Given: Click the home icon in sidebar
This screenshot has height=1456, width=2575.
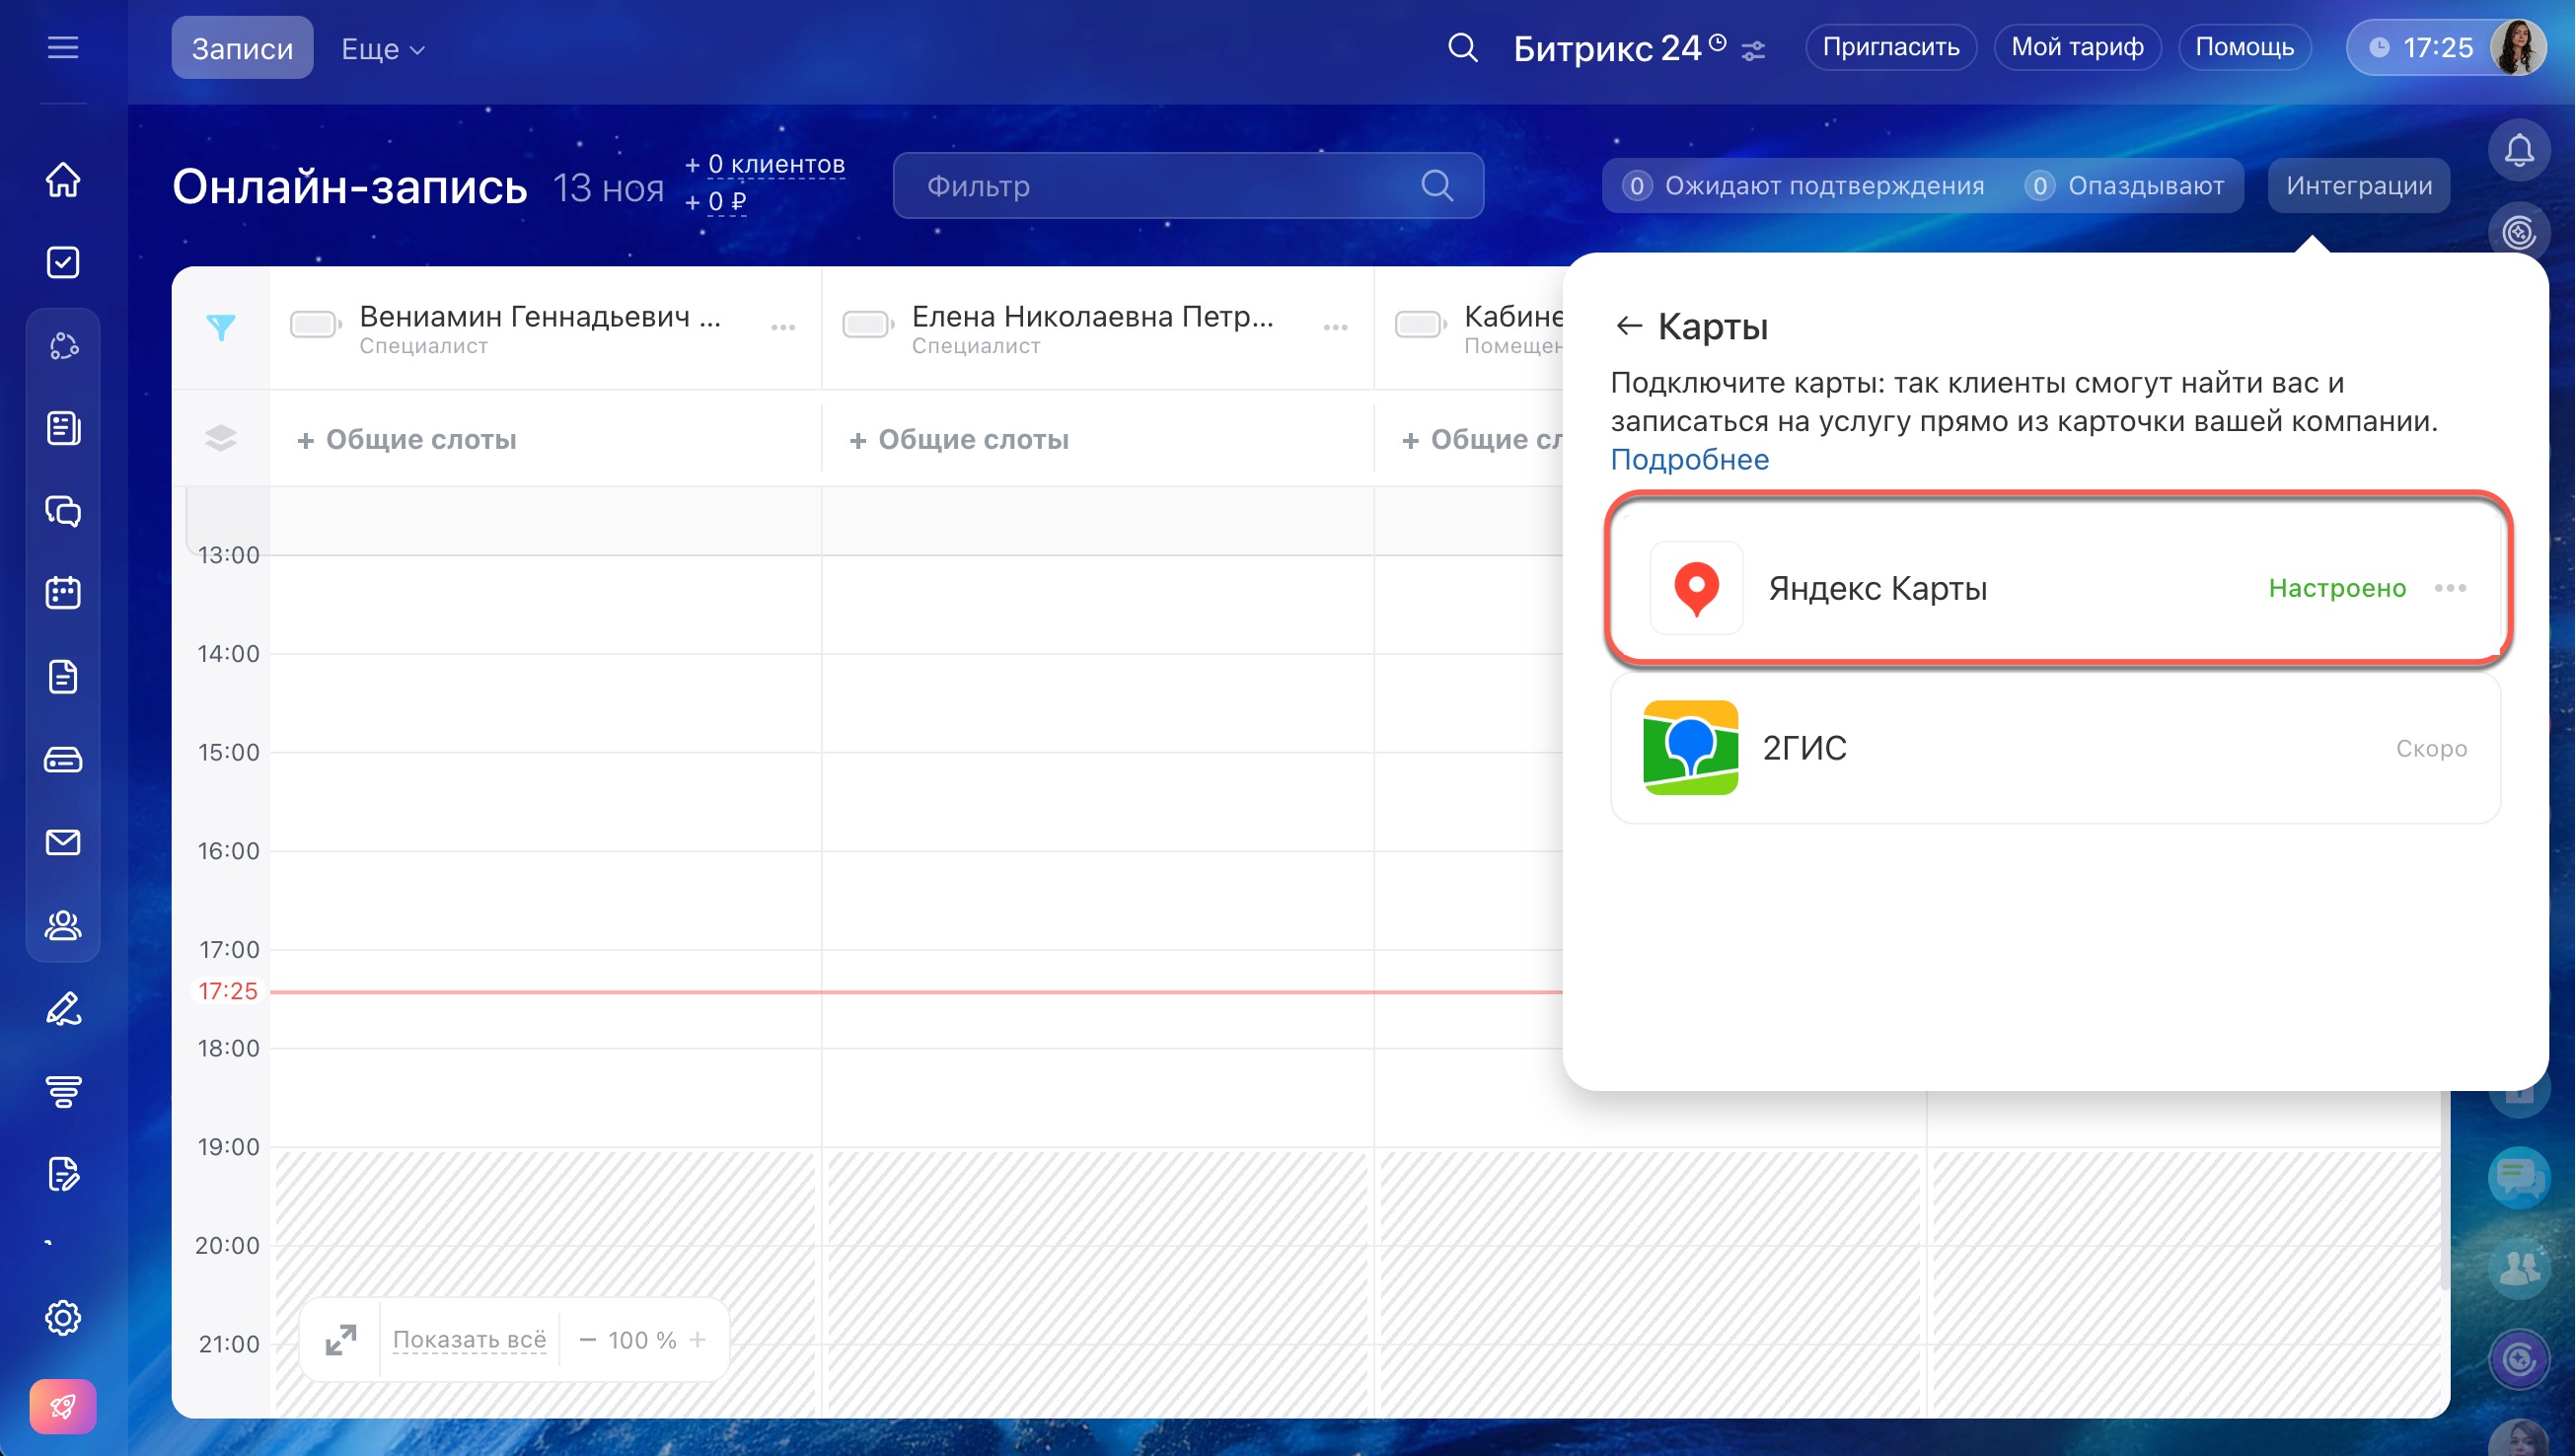Looking at the screenshot, I should tap(63, 180).
